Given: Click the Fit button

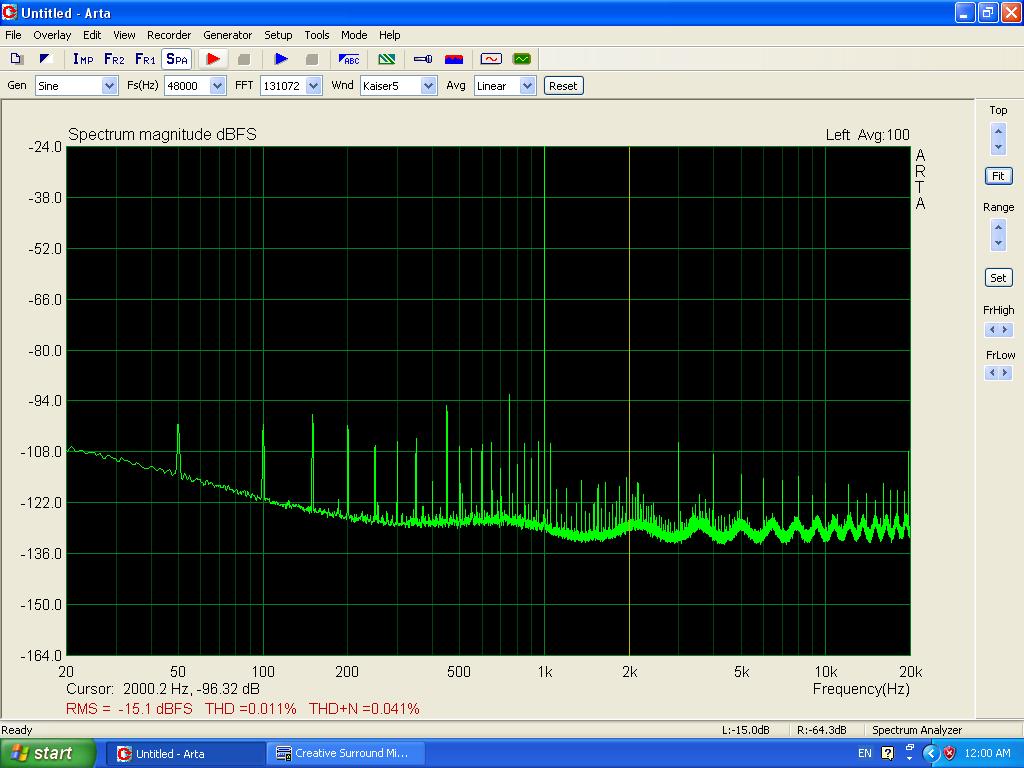Looking at the screenshot, I should click(x=999, y=176).
